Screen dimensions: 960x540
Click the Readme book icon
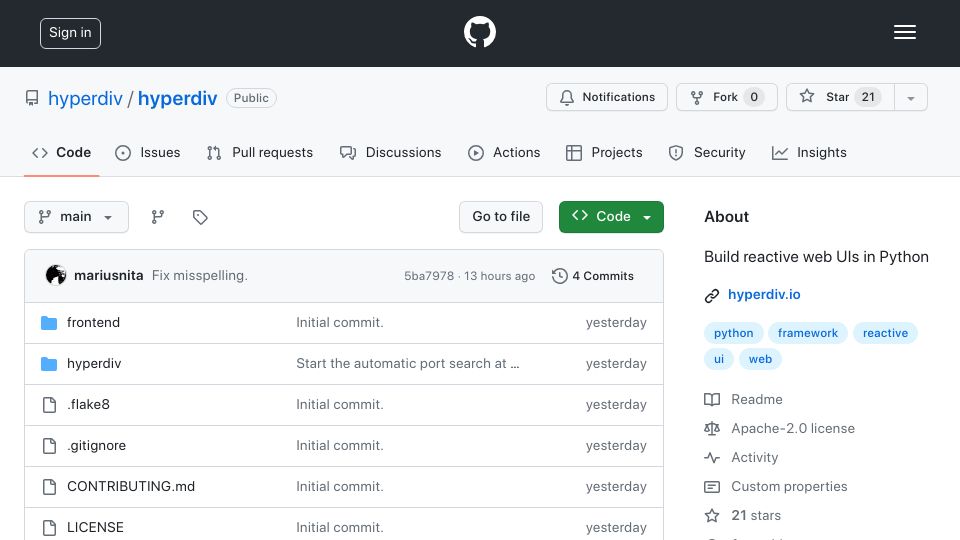click(x=712, y=400)
